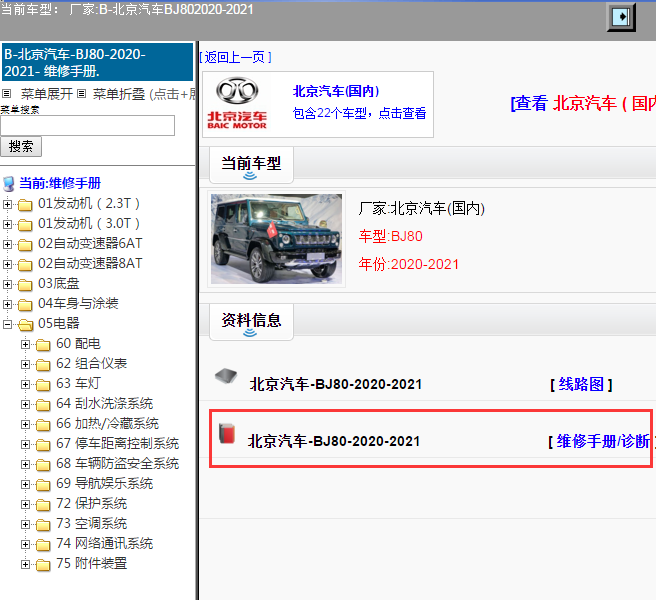The width and height of the screenshot is (656, 600).
Task: Open the 维修手册/诊断 link
Action: (x=602, y=441)
